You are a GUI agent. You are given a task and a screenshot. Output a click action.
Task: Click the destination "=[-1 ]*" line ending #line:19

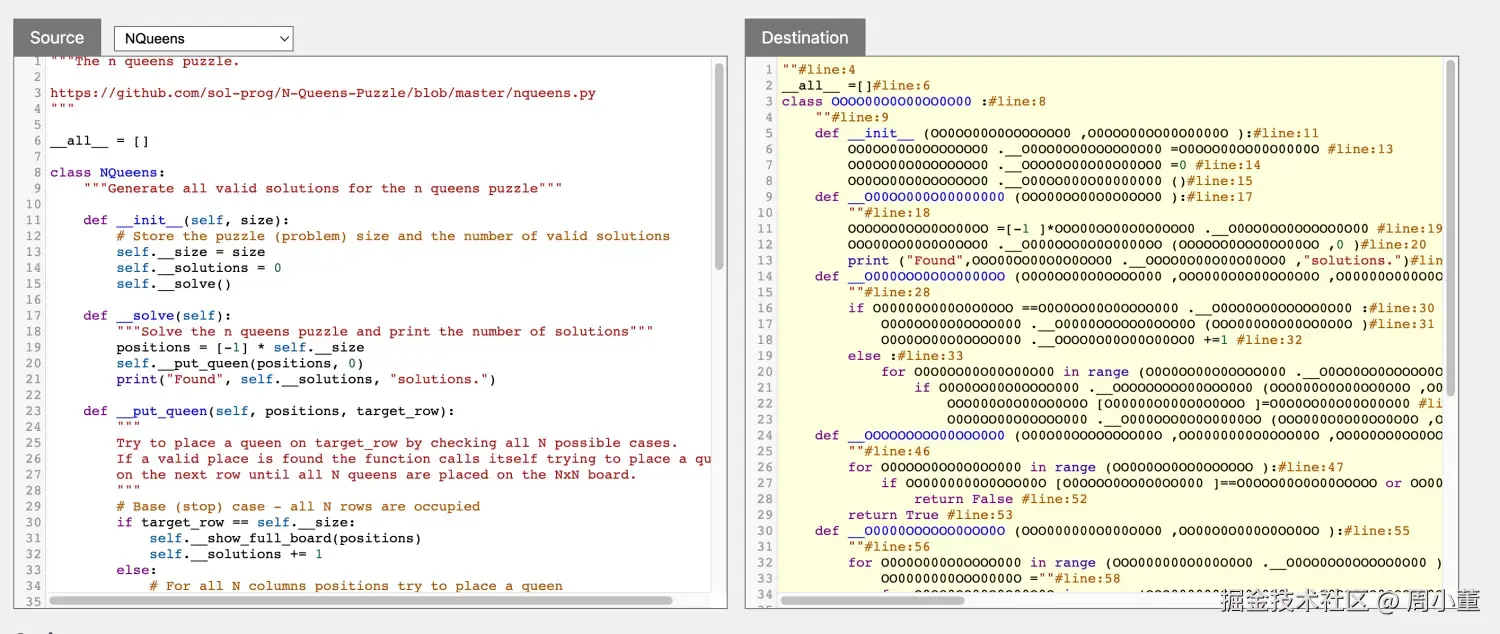coord(1145,229)
